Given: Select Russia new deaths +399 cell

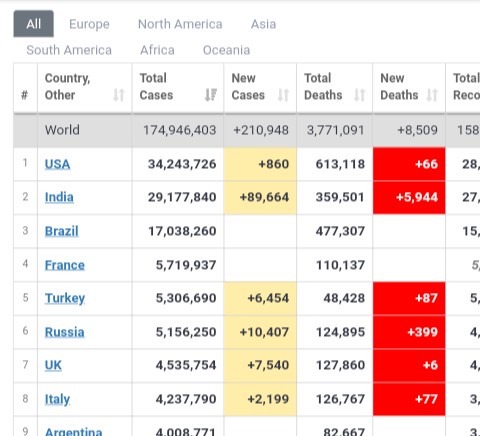Looking at the screenshot, I should pos(409,332).
